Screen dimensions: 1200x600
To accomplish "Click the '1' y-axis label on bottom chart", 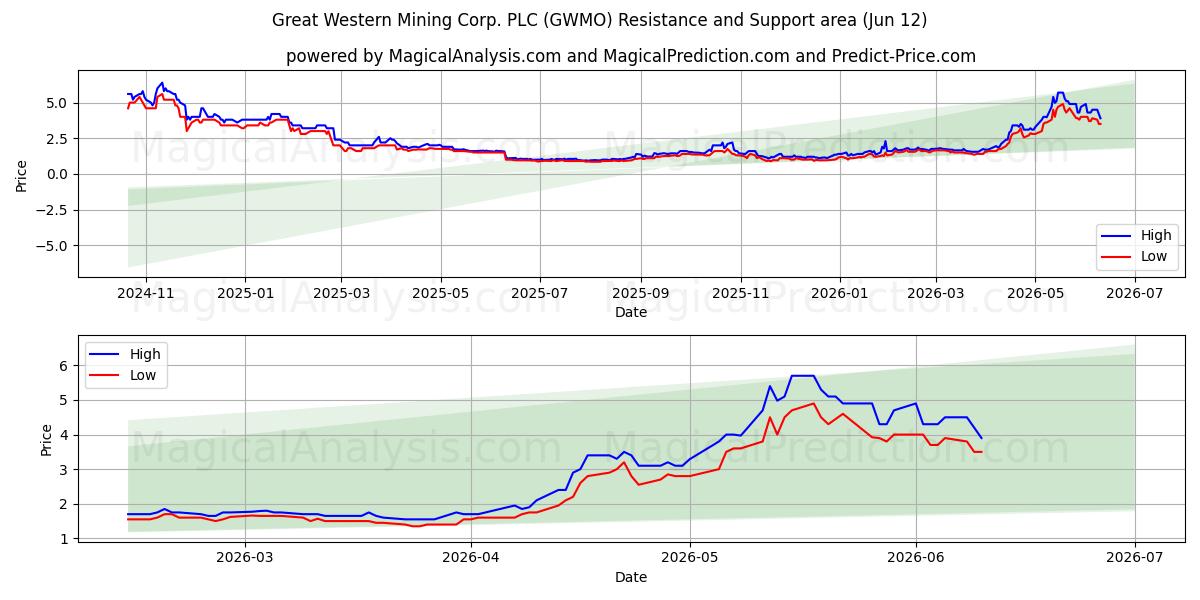I will [x=65, y=539].
